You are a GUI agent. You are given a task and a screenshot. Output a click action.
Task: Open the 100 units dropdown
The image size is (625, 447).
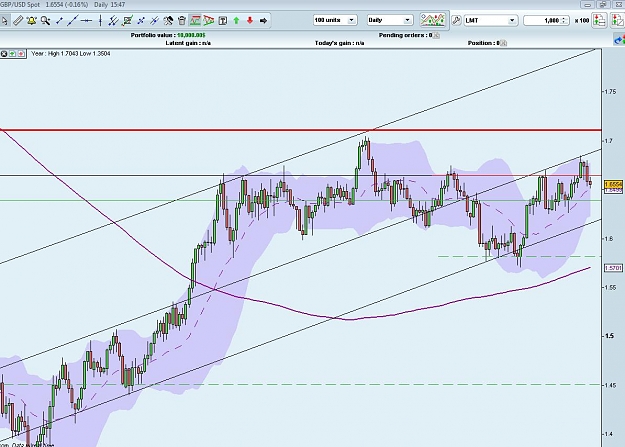[x=335, y=20]
